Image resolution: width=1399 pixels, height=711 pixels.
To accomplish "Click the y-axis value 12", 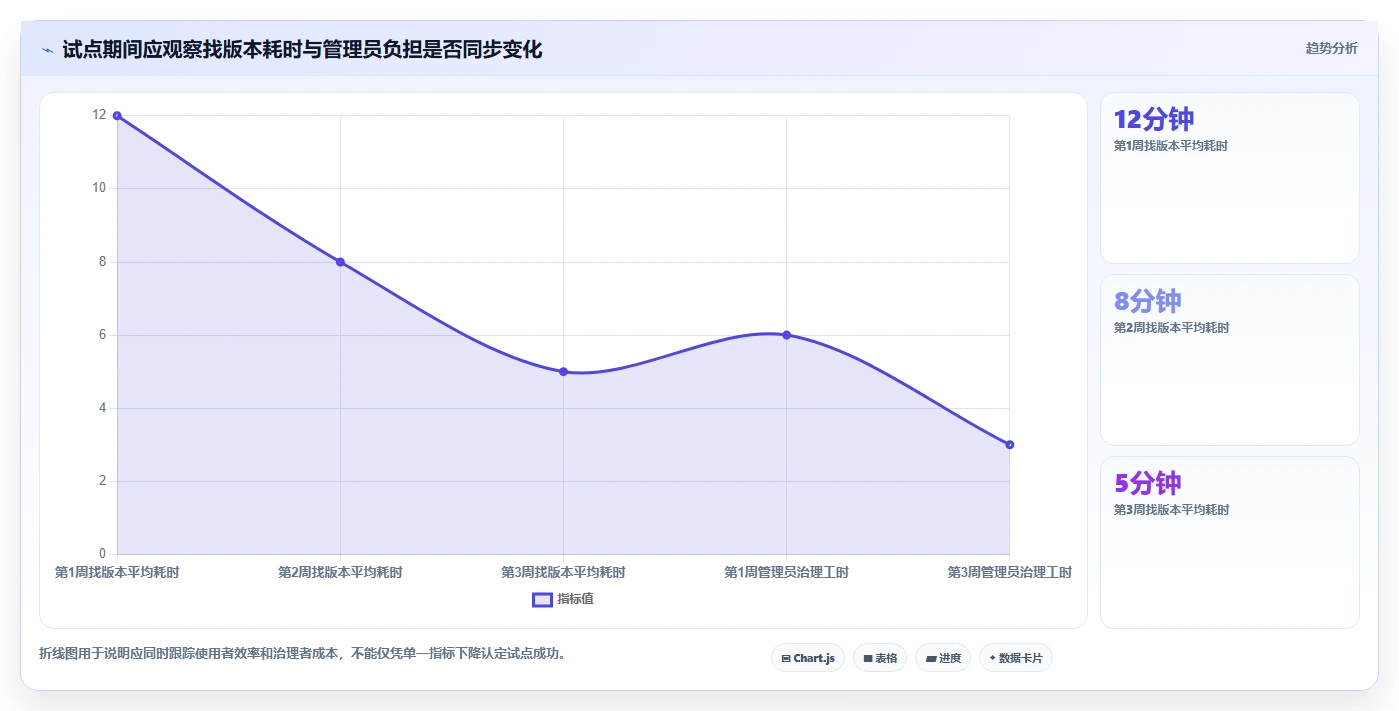I will click(99, 115).
